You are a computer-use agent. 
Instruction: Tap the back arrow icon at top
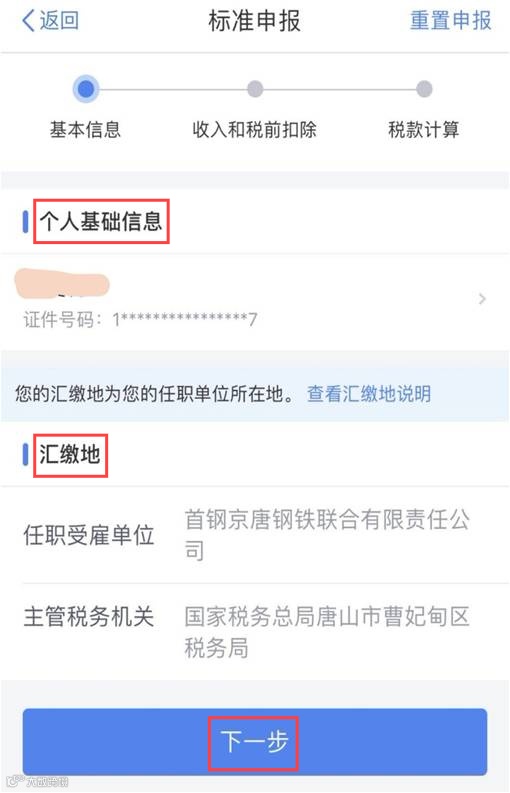click(28, 21)
